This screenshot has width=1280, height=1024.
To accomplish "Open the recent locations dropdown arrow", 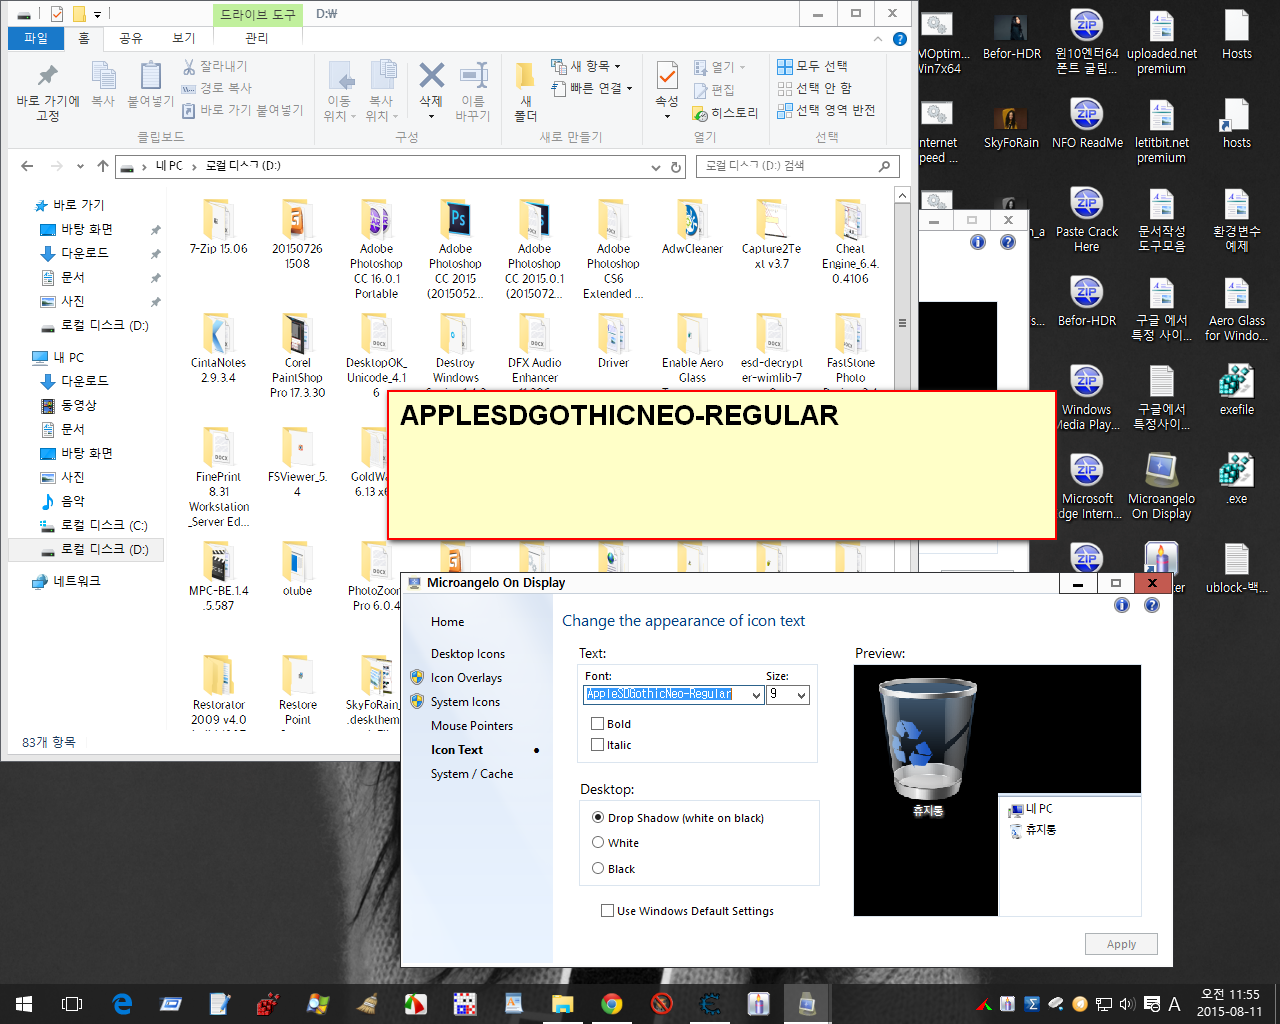I will (80, 166).
